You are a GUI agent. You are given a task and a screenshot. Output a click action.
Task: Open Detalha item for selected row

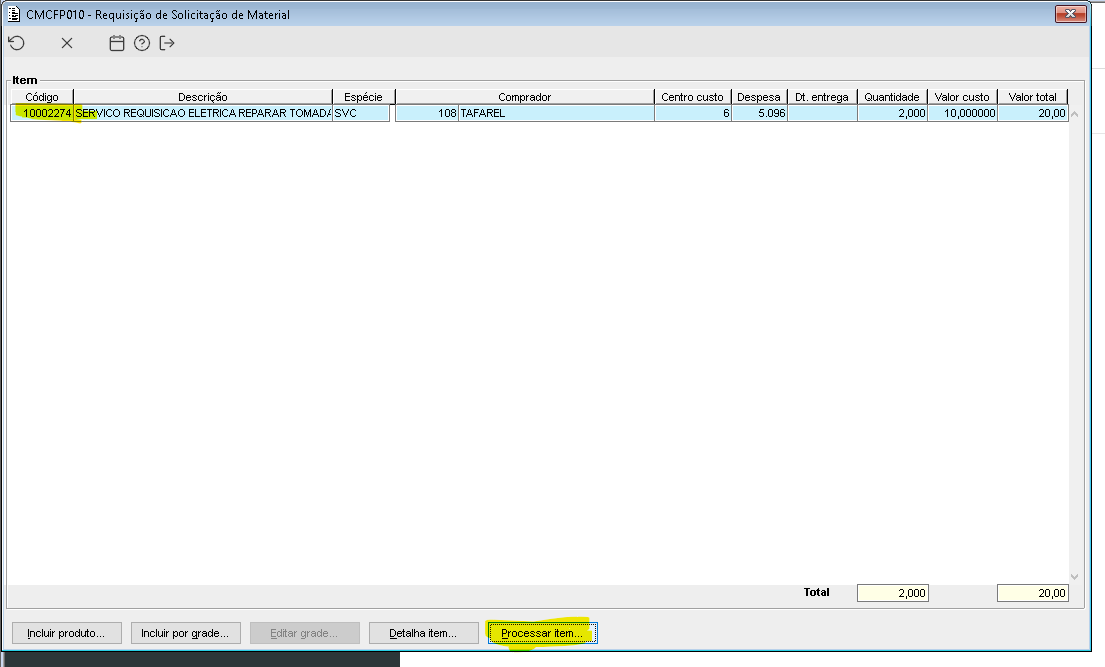coord(422,633)
